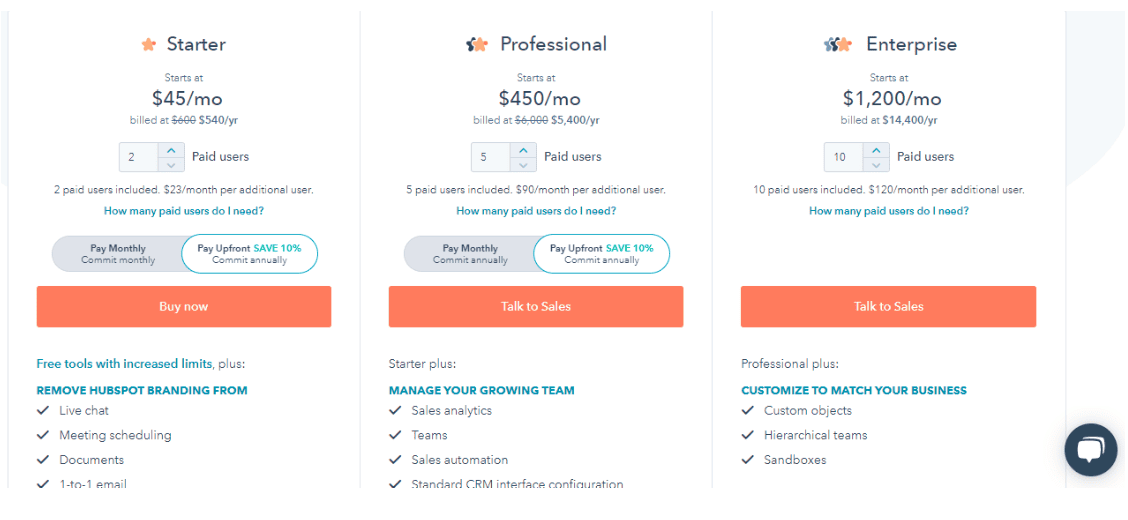Click the Enterprise plan star icon
The height and width of the screenshot is (520, 1128).
pos(837,45)
